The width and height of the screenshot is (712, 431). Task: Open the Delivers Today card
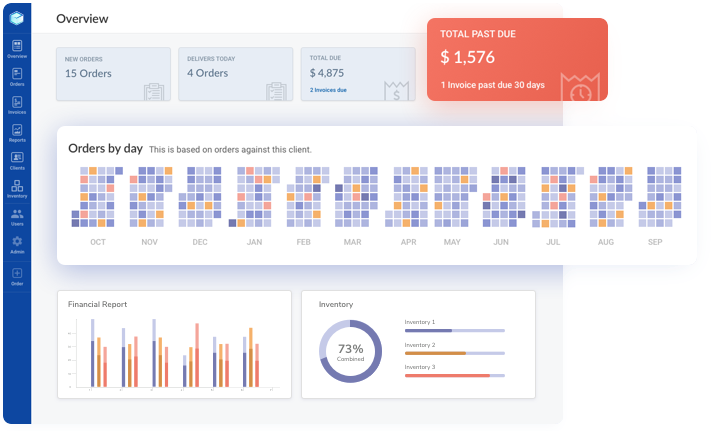click(x=236, y=74)
